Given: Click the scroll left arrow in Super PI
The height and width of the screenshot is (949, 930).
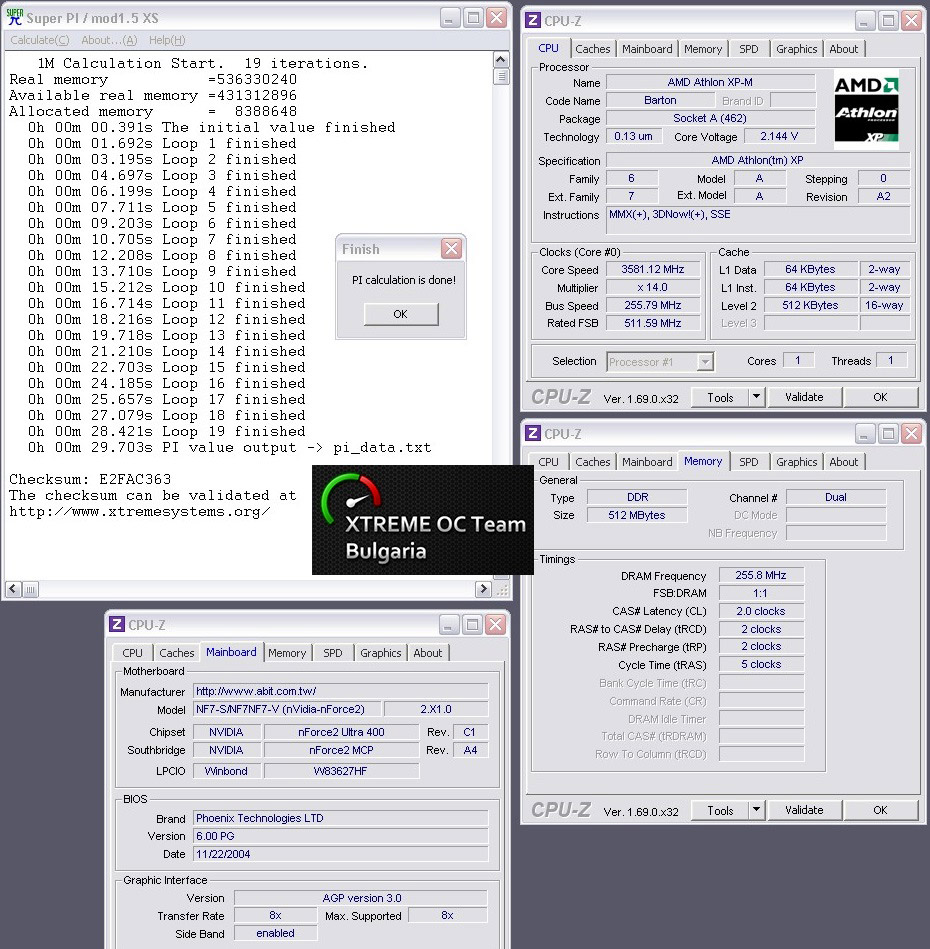Looking at the screenshot, I should click(x=13, y=589).
